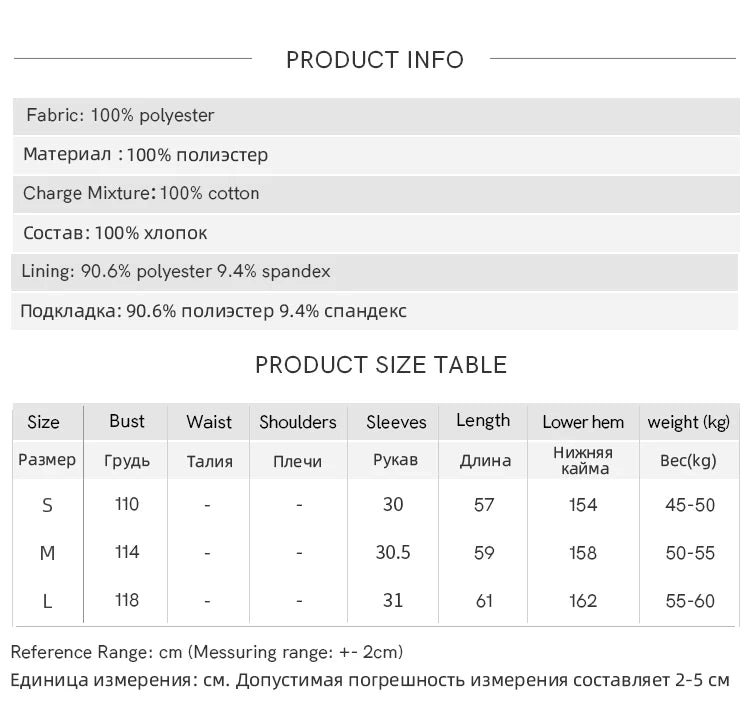
Task: Click the Reference Range note text
Action: tap(207, 652)
